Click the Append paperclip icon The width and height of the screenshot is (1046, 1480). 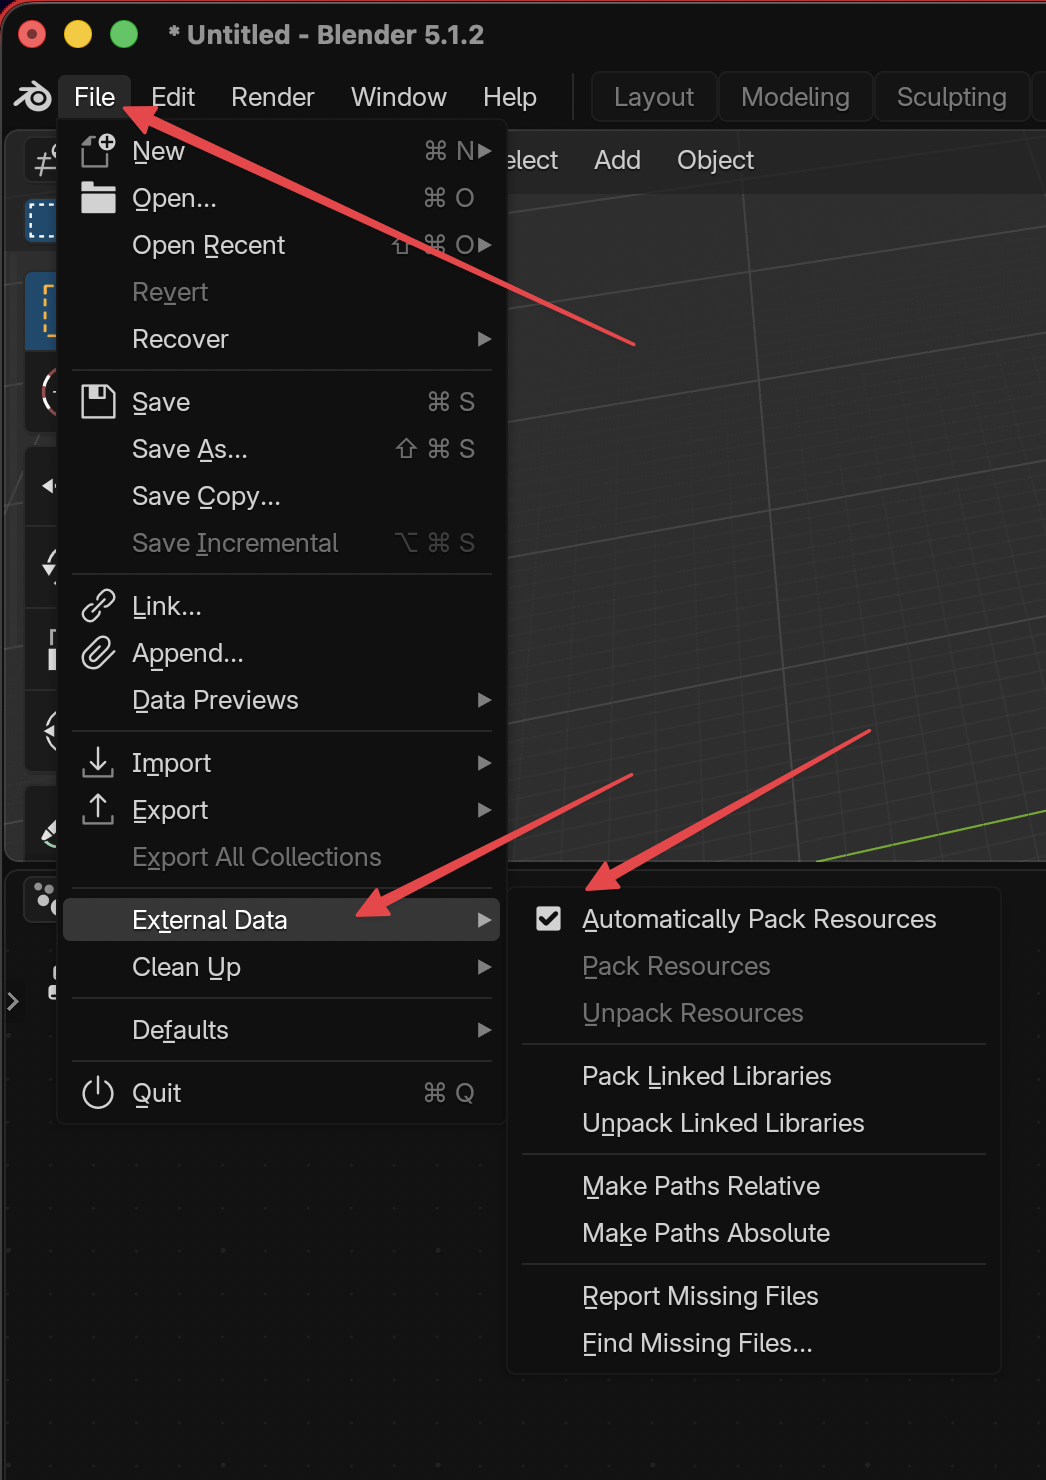coord(98,653)
